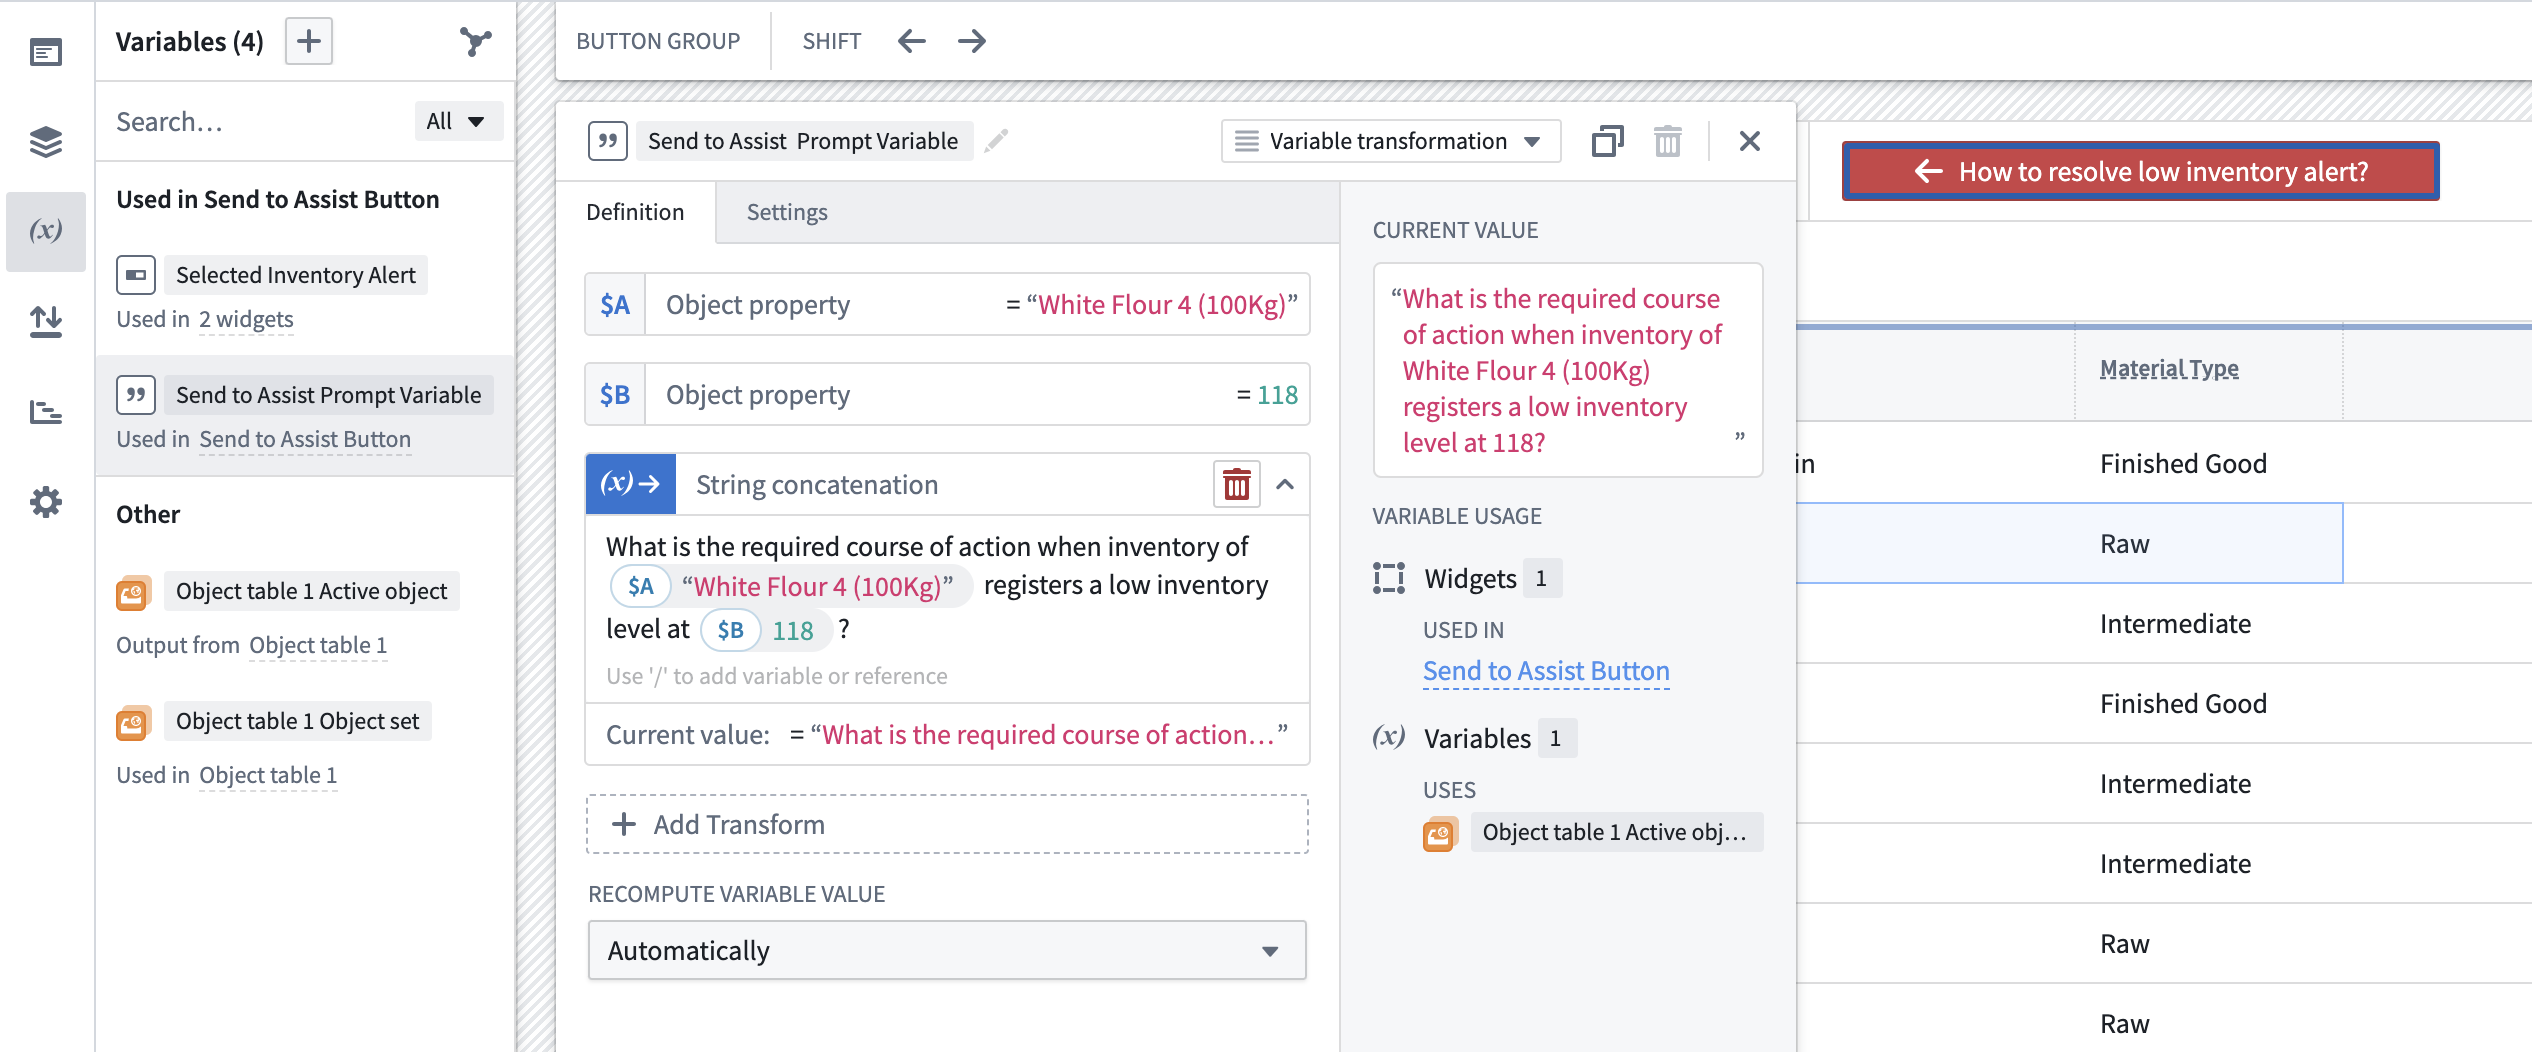Collapse the String concatenation block
Viewport: 2532px width, 1052px height.
click(x=1286, y=485)
